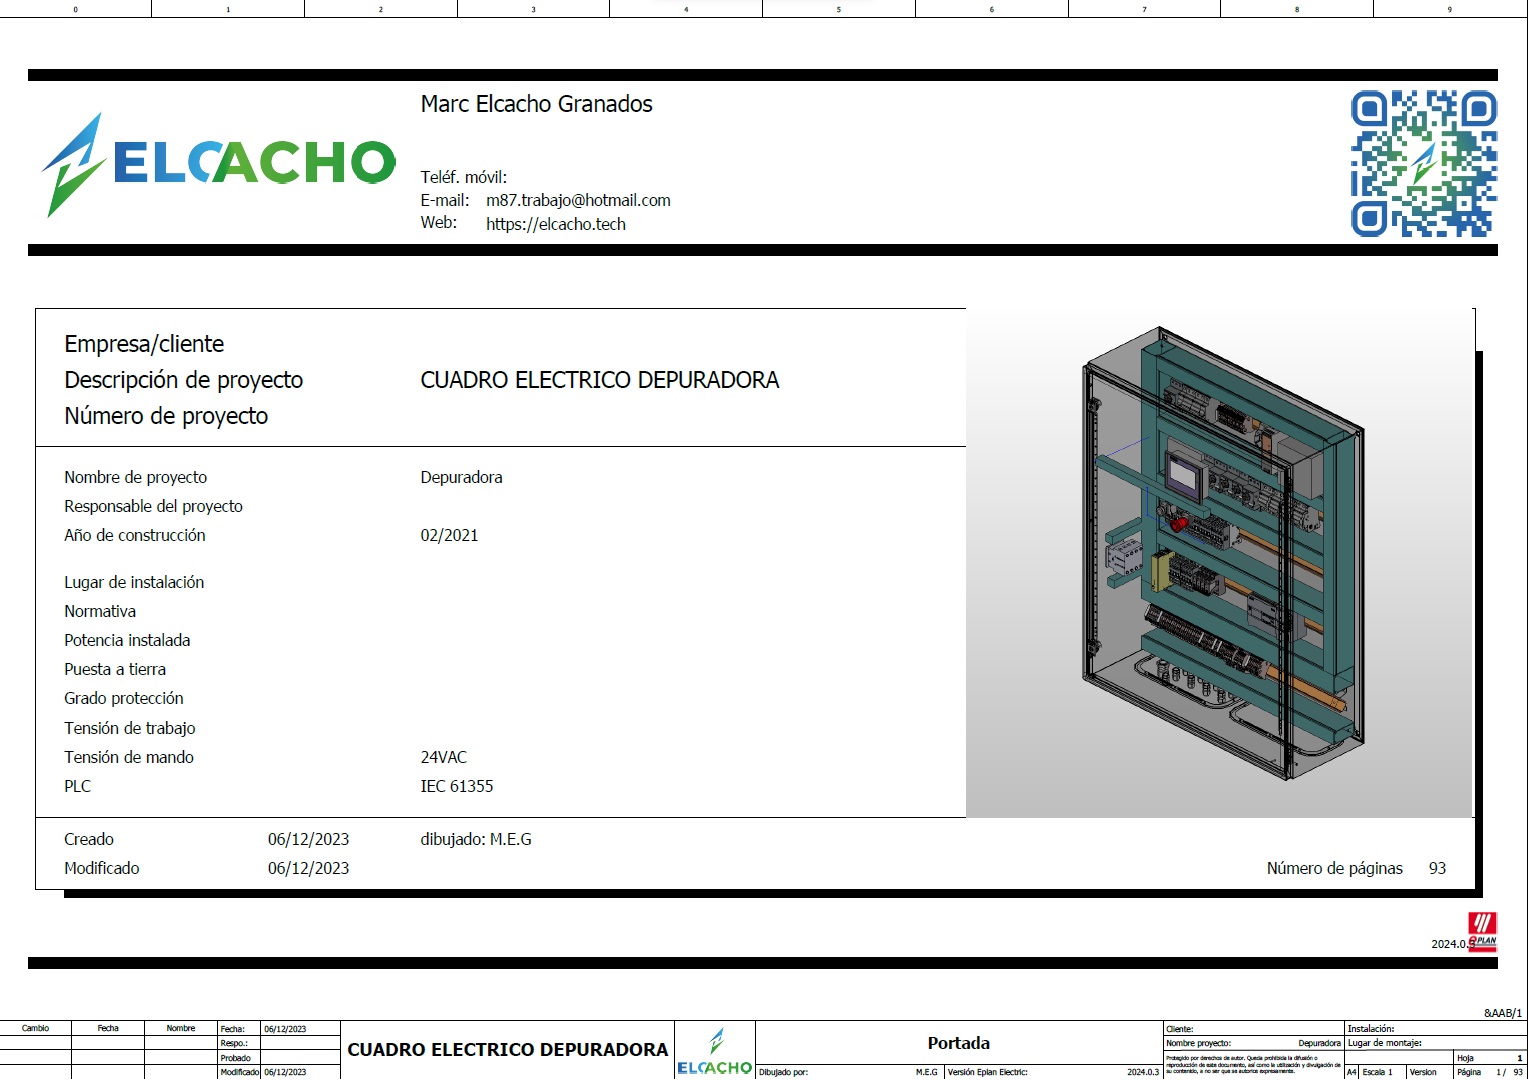Image resolution: width=1528 pixels, height=1080 pixels.
Task: Click the QR code in the header
Action: [1423, 164]
